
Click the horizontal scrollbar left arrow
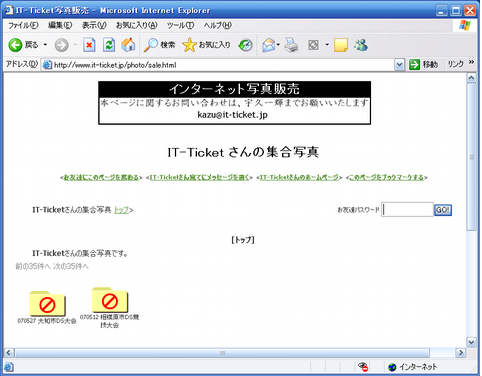click(9, 353)
